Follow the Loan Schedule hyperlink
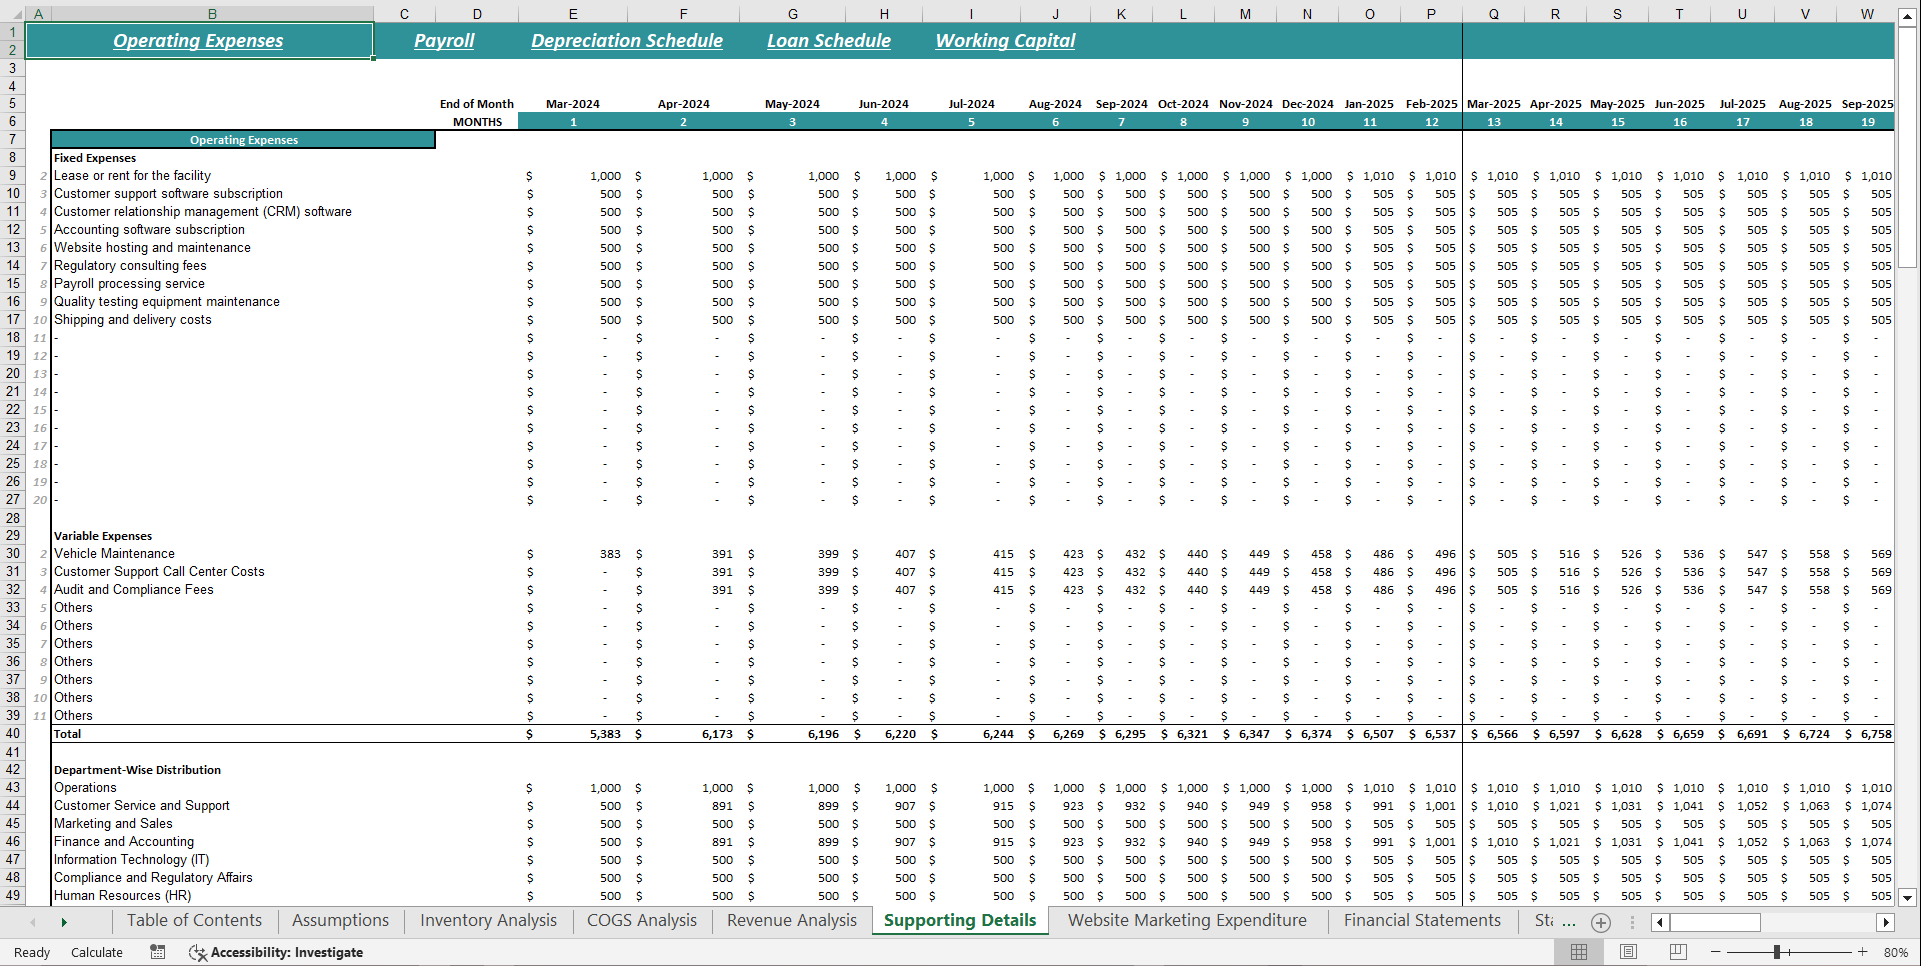The width and height of the screenshot is (1921, 966). click(x=828, y=40)
